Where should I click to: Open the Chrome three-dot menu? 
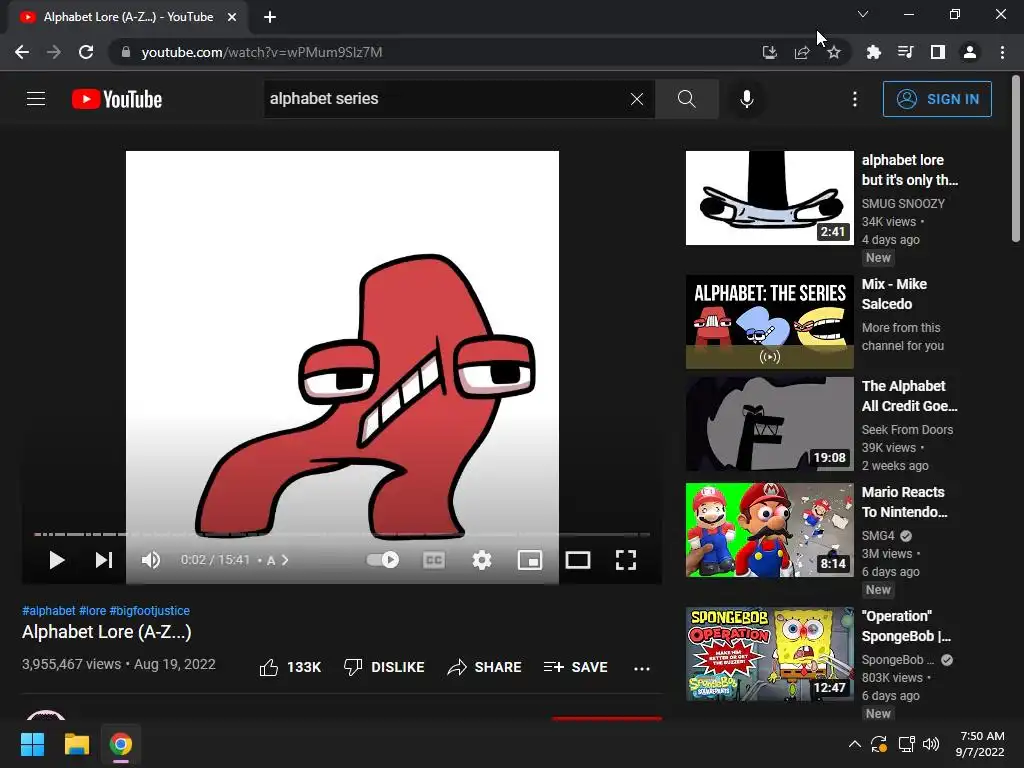point(1002,52)
